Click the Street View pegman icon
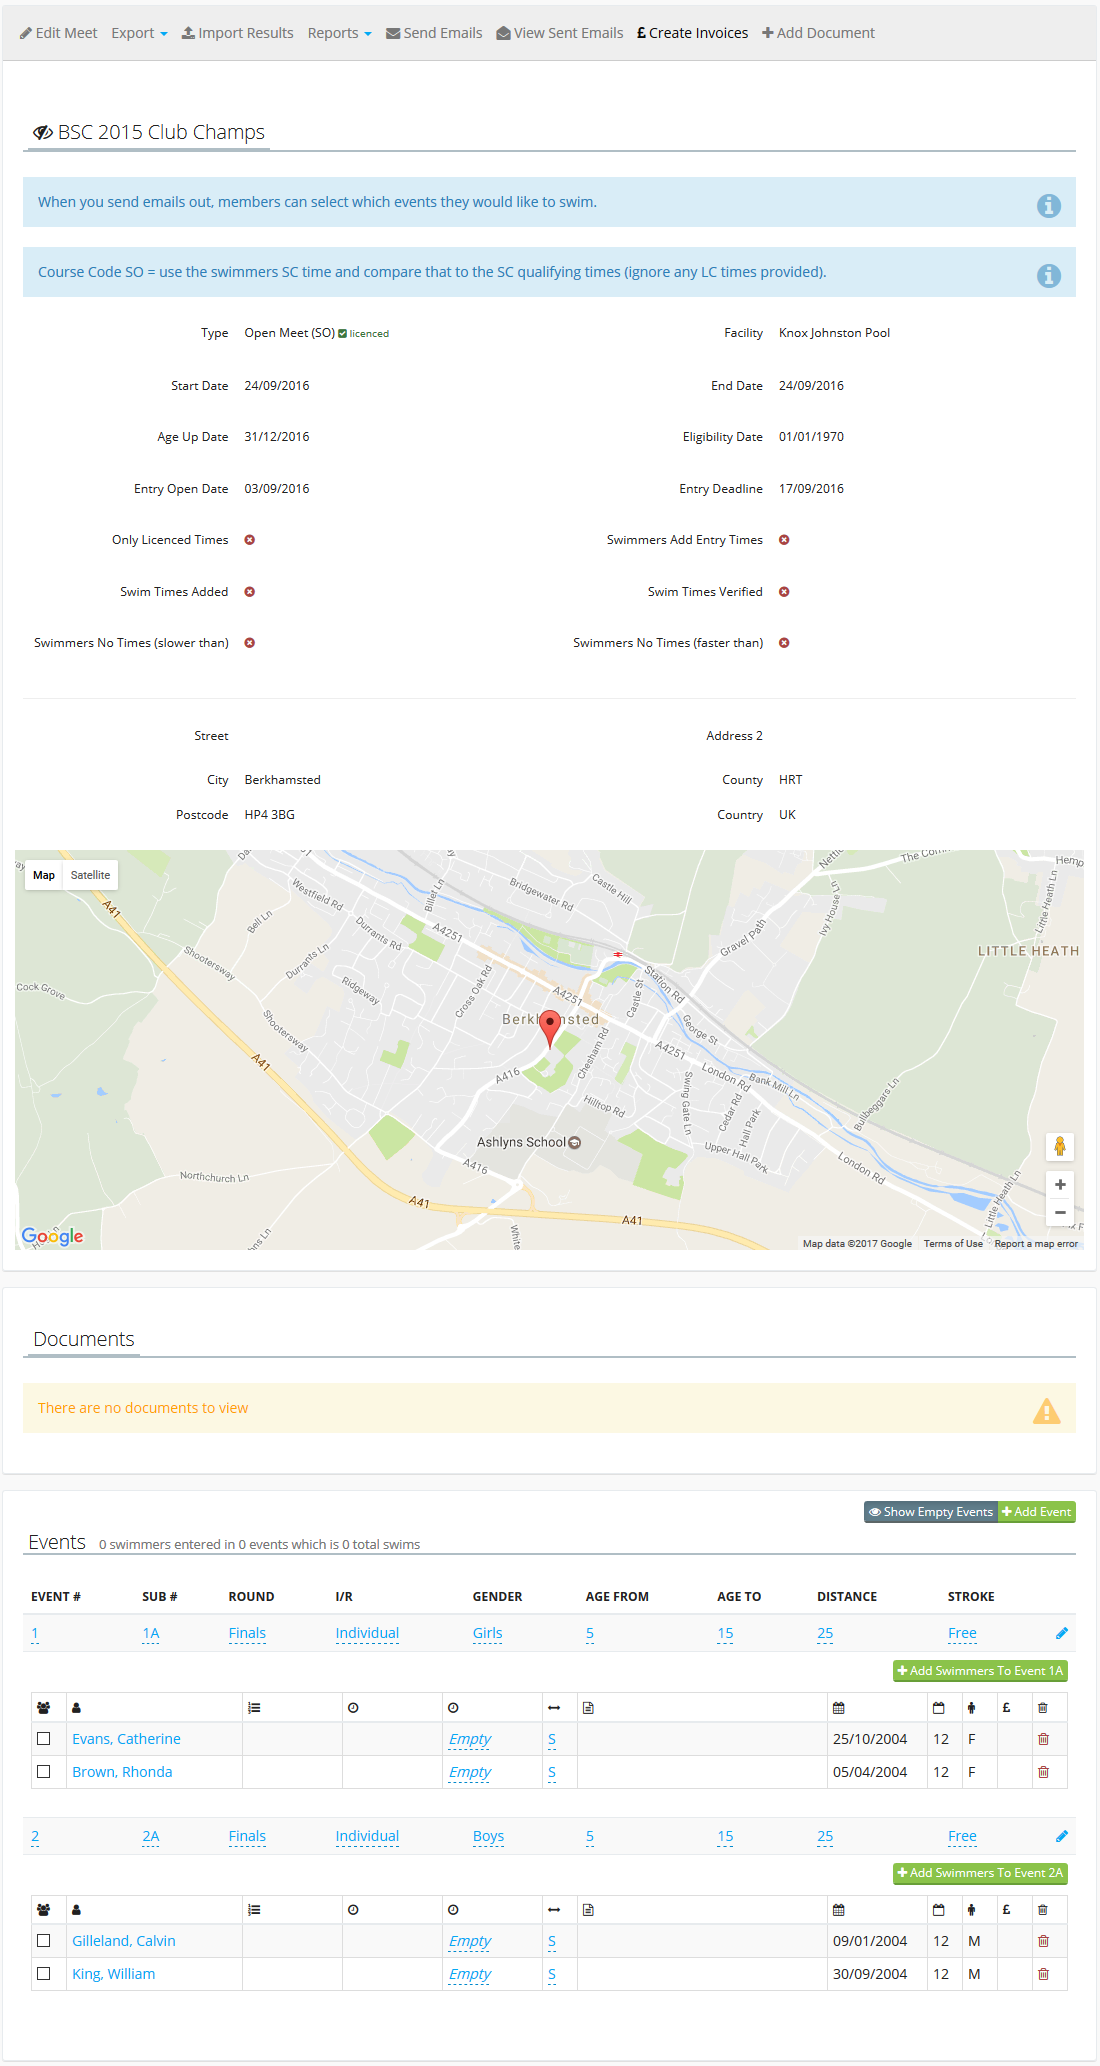The image size is (1100, 2066). coord(1060,1146)
